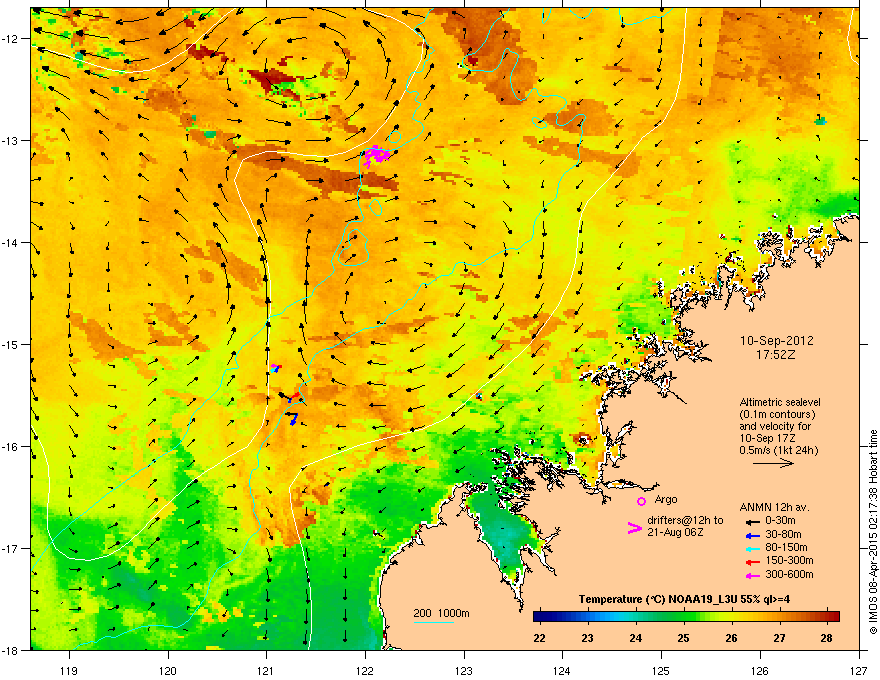The width and height of the screenshot is (880, 680).
Task: Click the time label 17:52Z
Action: click(776, 355)
